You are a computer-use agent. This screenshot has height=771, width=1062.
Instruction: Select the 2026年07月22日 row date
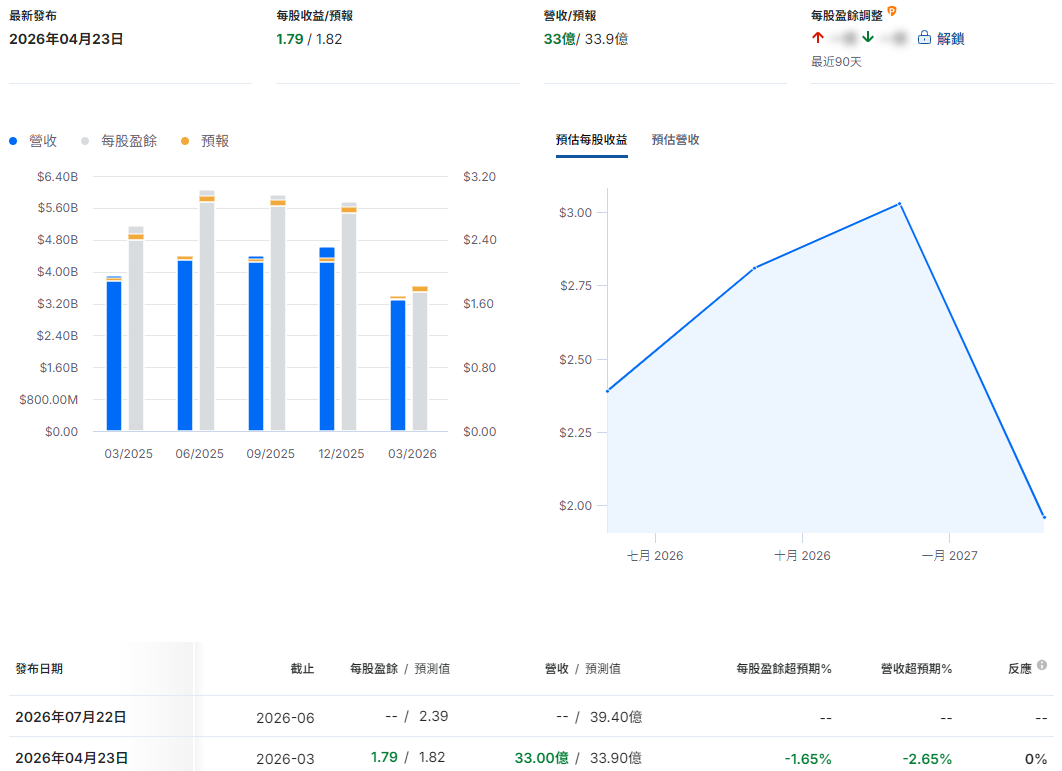(x=70, y=717)
